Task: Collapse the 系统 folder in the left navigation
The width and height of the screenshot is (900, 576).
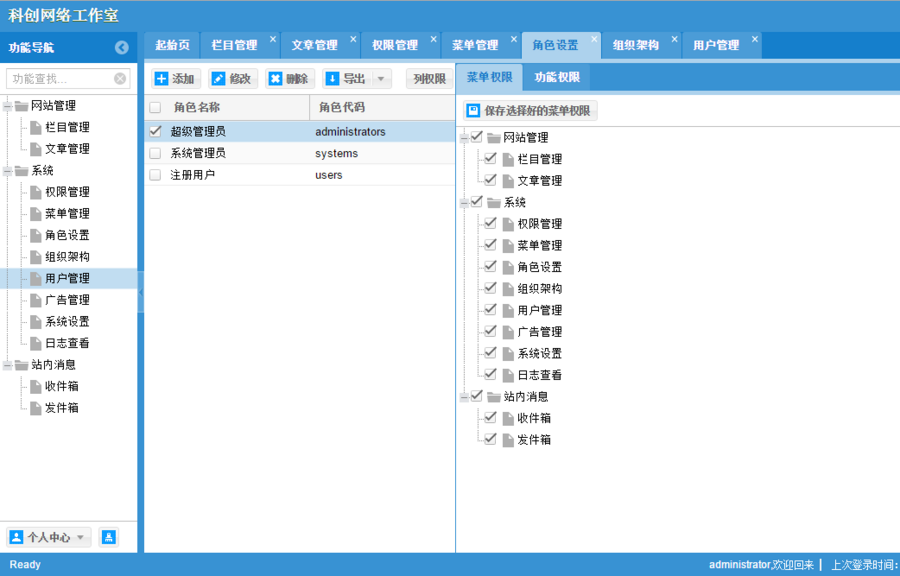Action: [7, 171]
